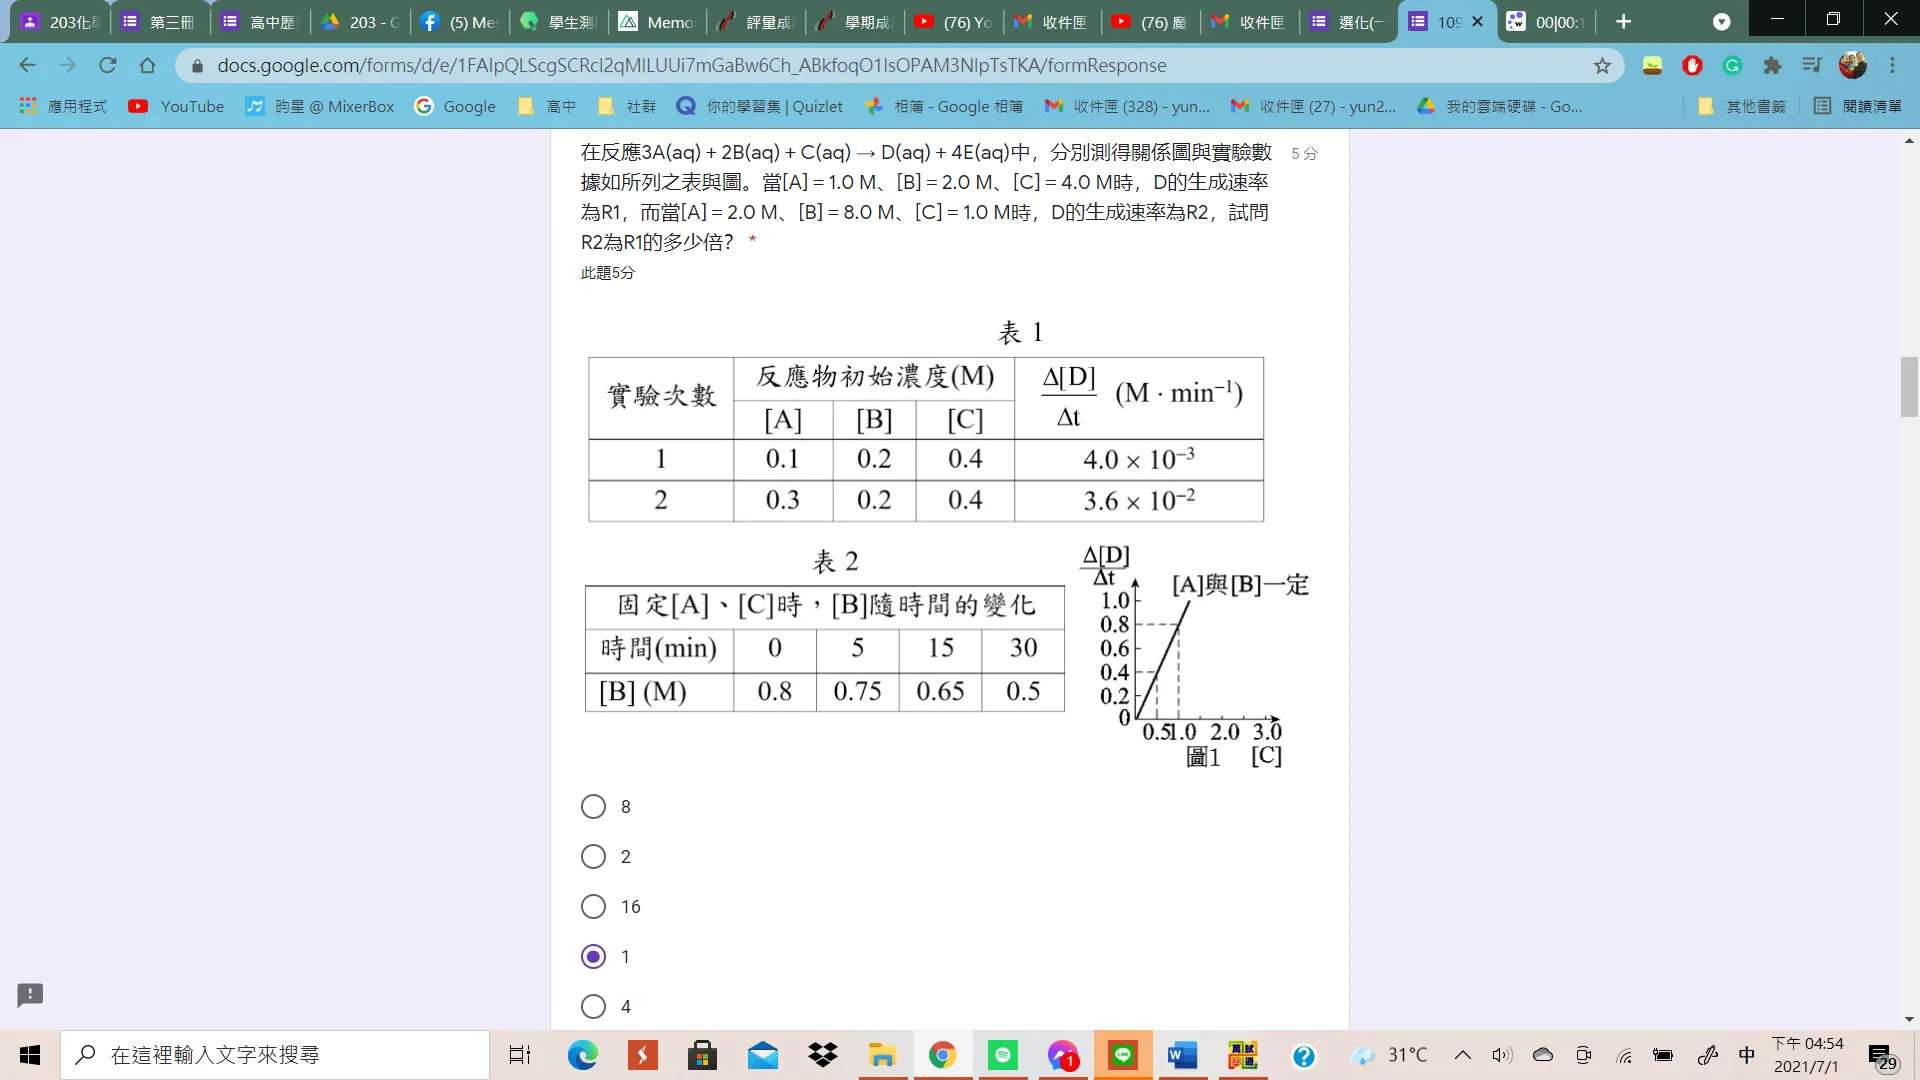Open the Grammarly extension icon
This screenshot has width=1920, height=1080.
pyautogui.click(x=1732, y=65)
